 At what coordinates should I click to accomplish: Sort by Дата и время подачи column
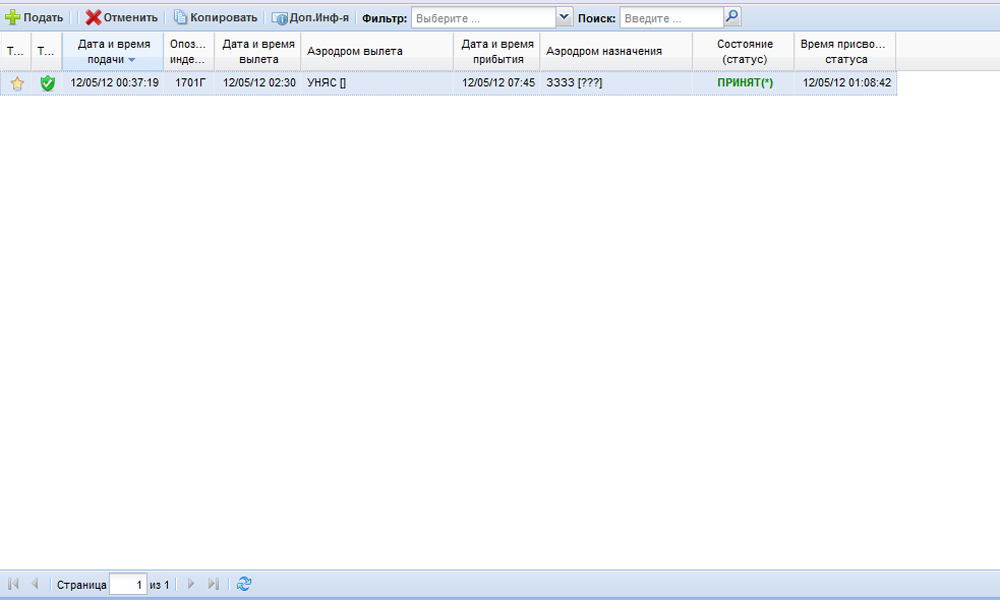[x=113, y=51]
